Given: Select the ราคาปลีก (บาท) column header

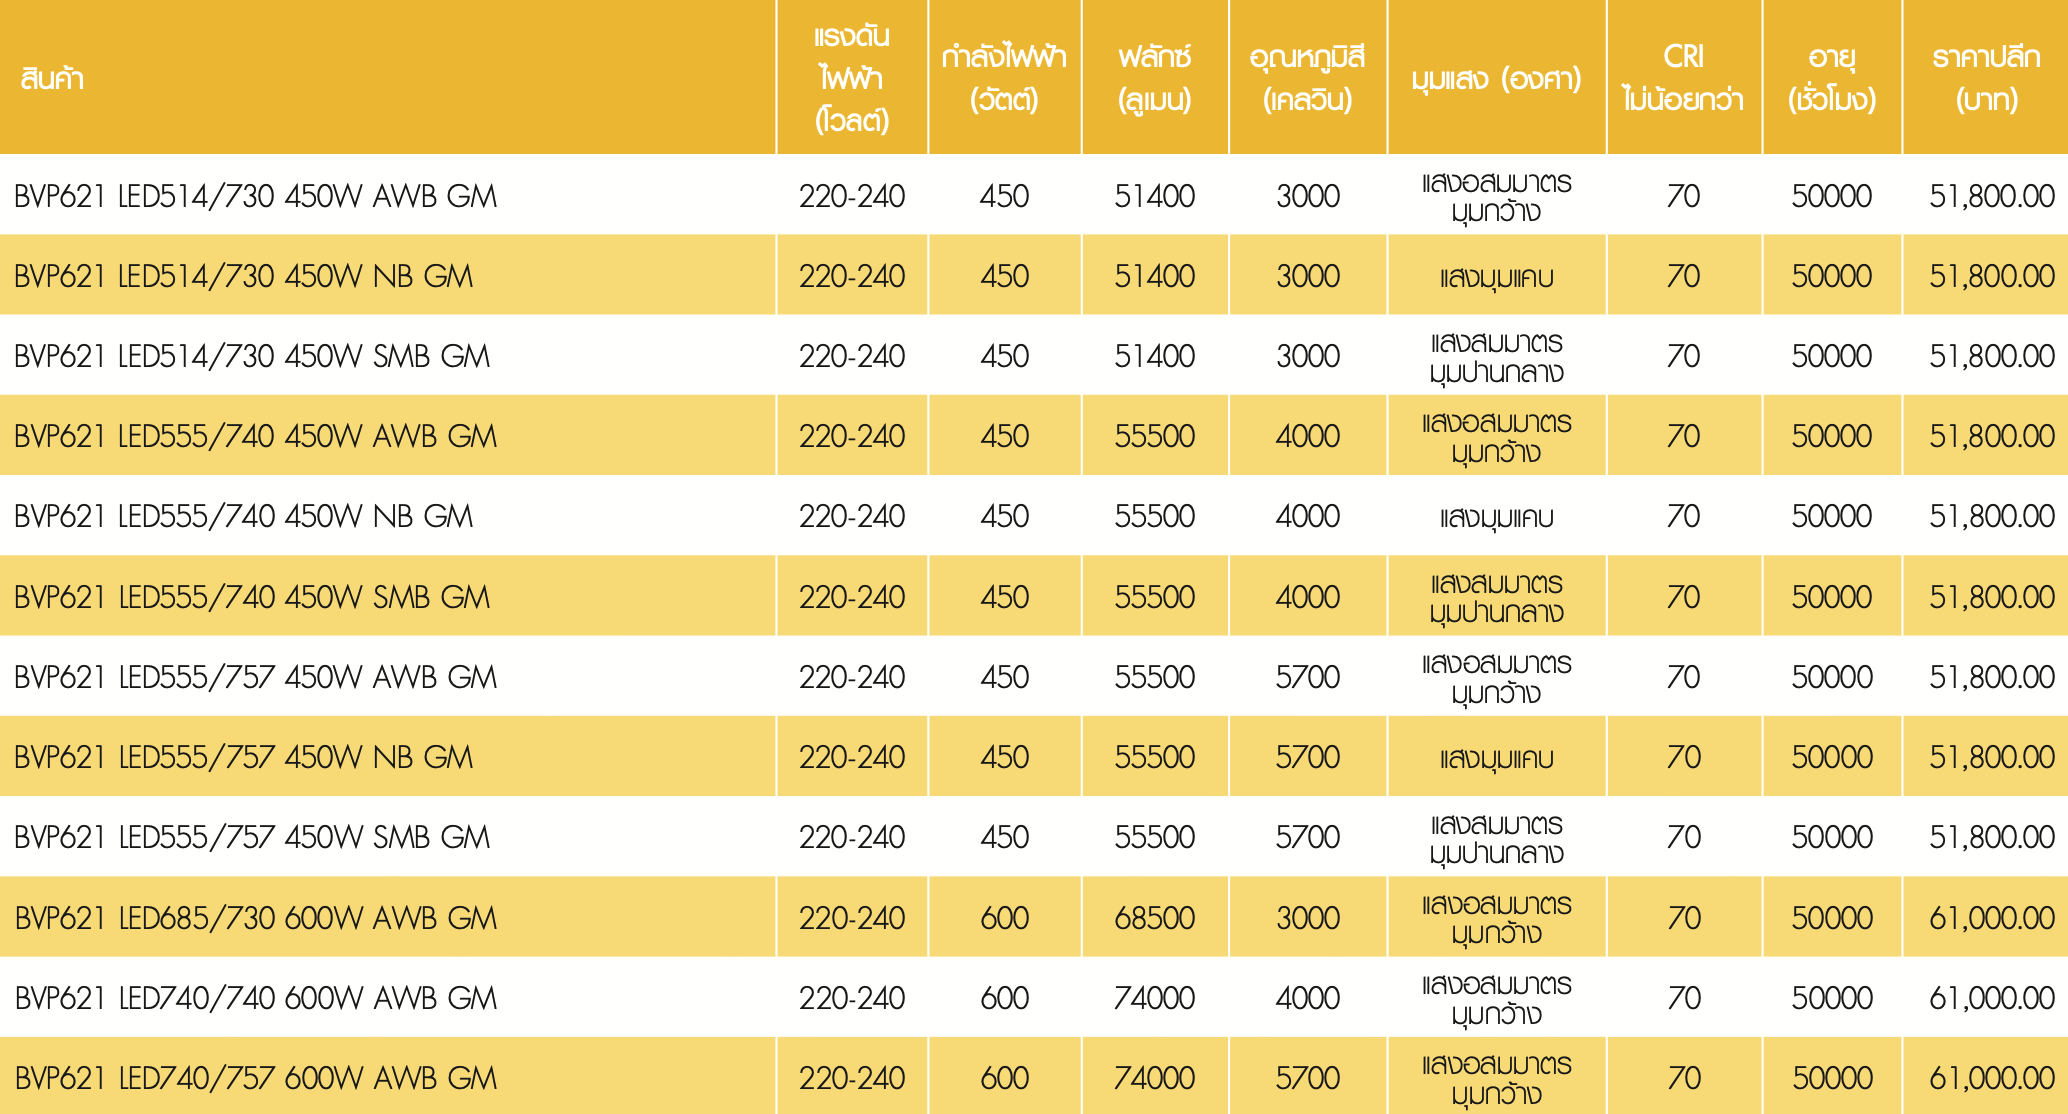Looking at the screenshot, I should pyautogui.click(x=1986, y=78).
